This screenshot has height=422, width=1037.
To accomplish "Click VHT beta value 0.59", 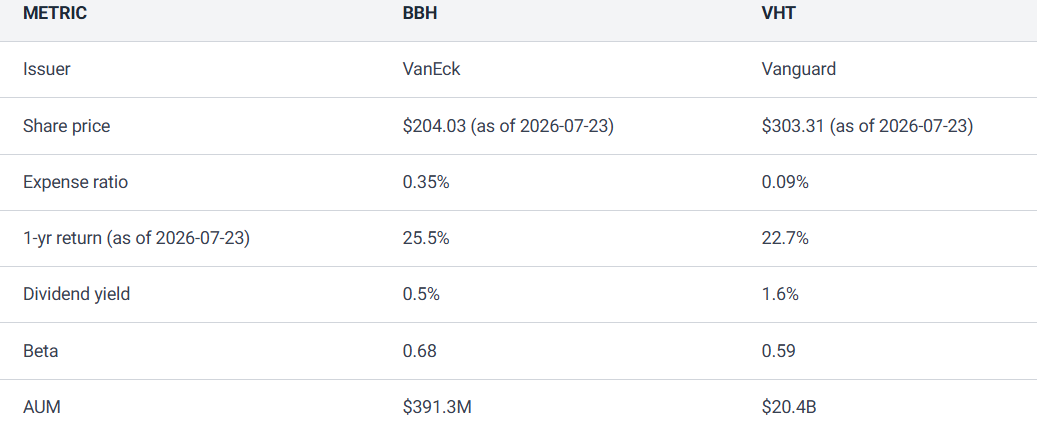I will pos(778,351).
